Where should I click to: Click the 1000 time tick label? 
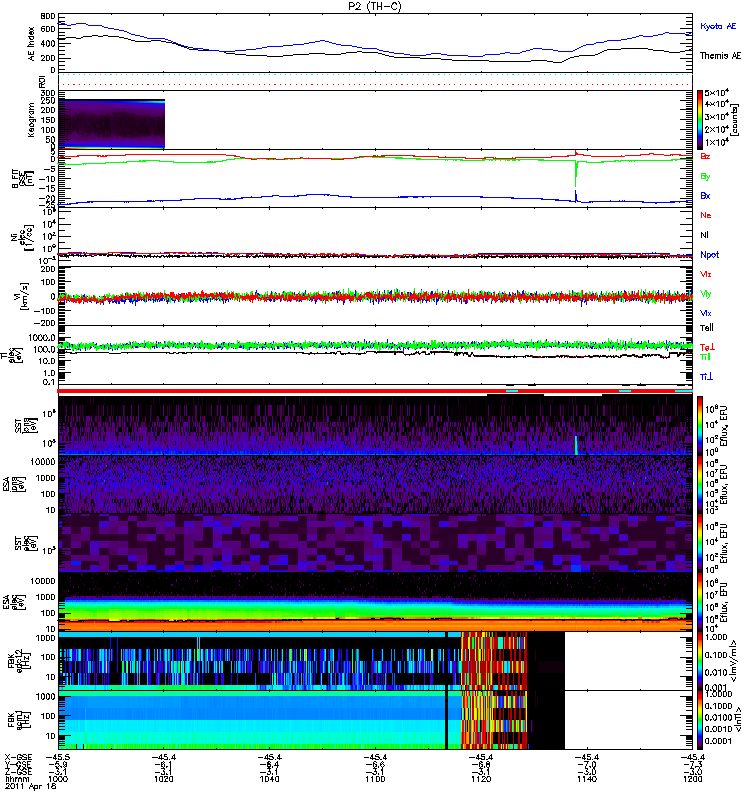click(58, 779)
